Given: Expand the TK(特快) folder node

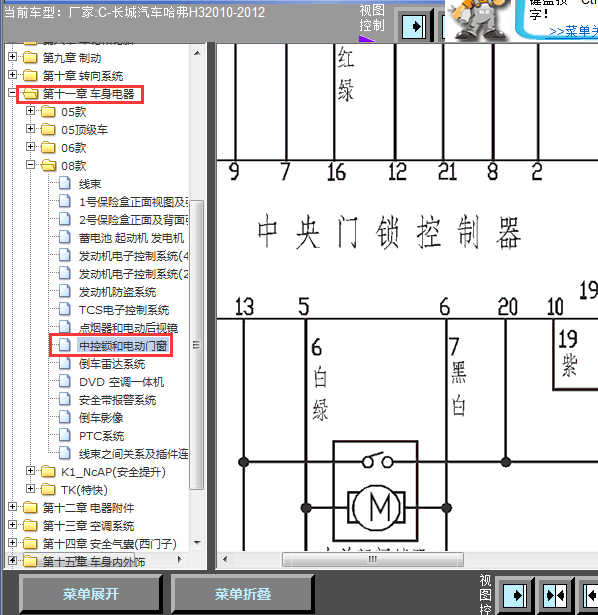Looking at the screenshot, I should click(x=31, y=489).
